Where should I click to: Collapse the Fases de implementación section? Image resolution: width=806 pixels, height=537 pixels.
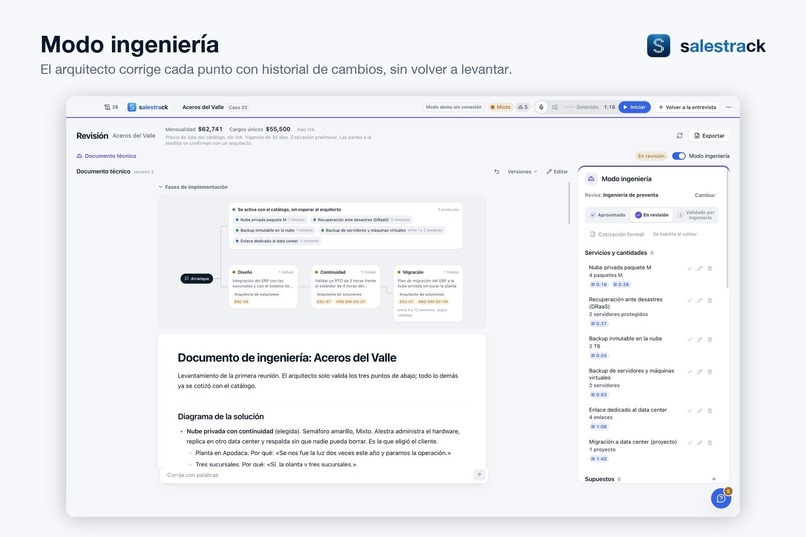click(193, 187)
